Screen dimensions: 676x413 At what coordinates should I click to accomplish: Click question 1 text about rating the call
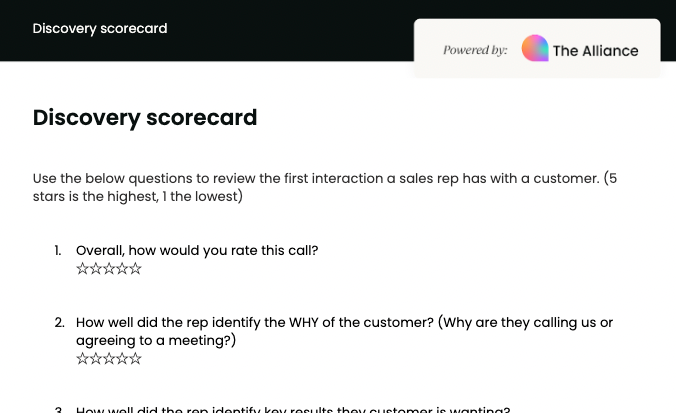pos(197,250)
